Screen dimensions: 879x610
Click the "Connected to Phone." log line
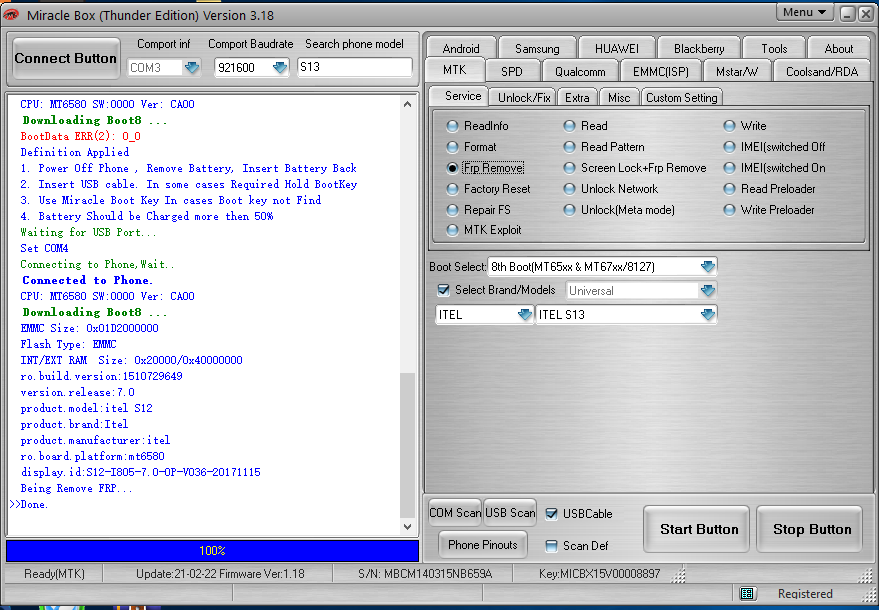point(87,280)
